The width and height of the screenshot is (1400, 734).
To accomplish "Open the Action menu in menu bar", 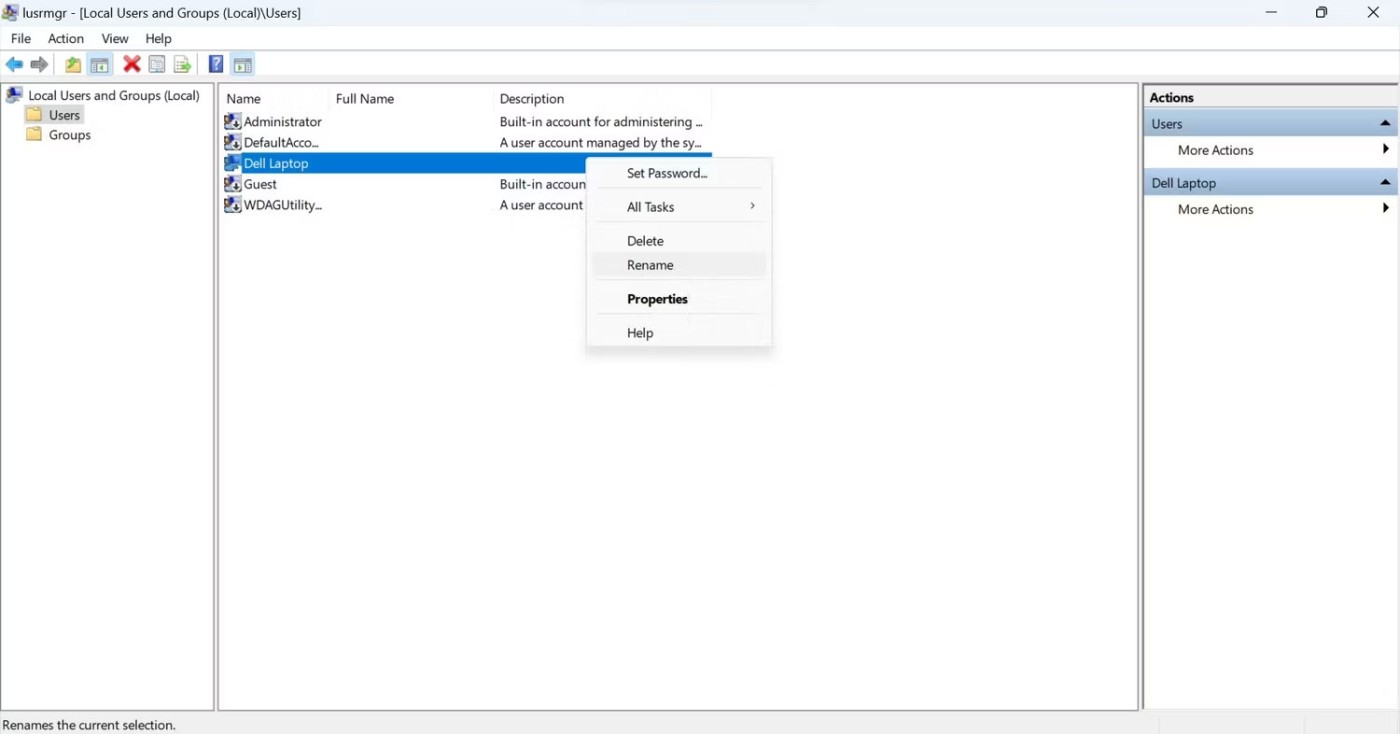I will 66,38.
